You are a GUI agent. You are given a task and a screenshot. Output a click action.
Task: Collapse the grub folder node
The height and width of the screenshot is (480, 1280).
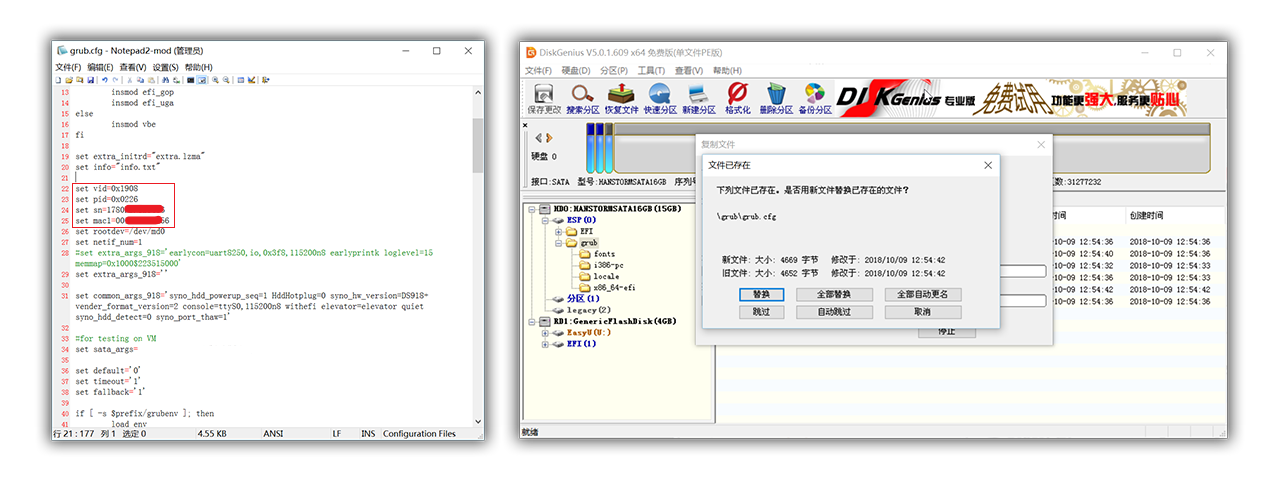pyautogui.click(x=558, y=243)
